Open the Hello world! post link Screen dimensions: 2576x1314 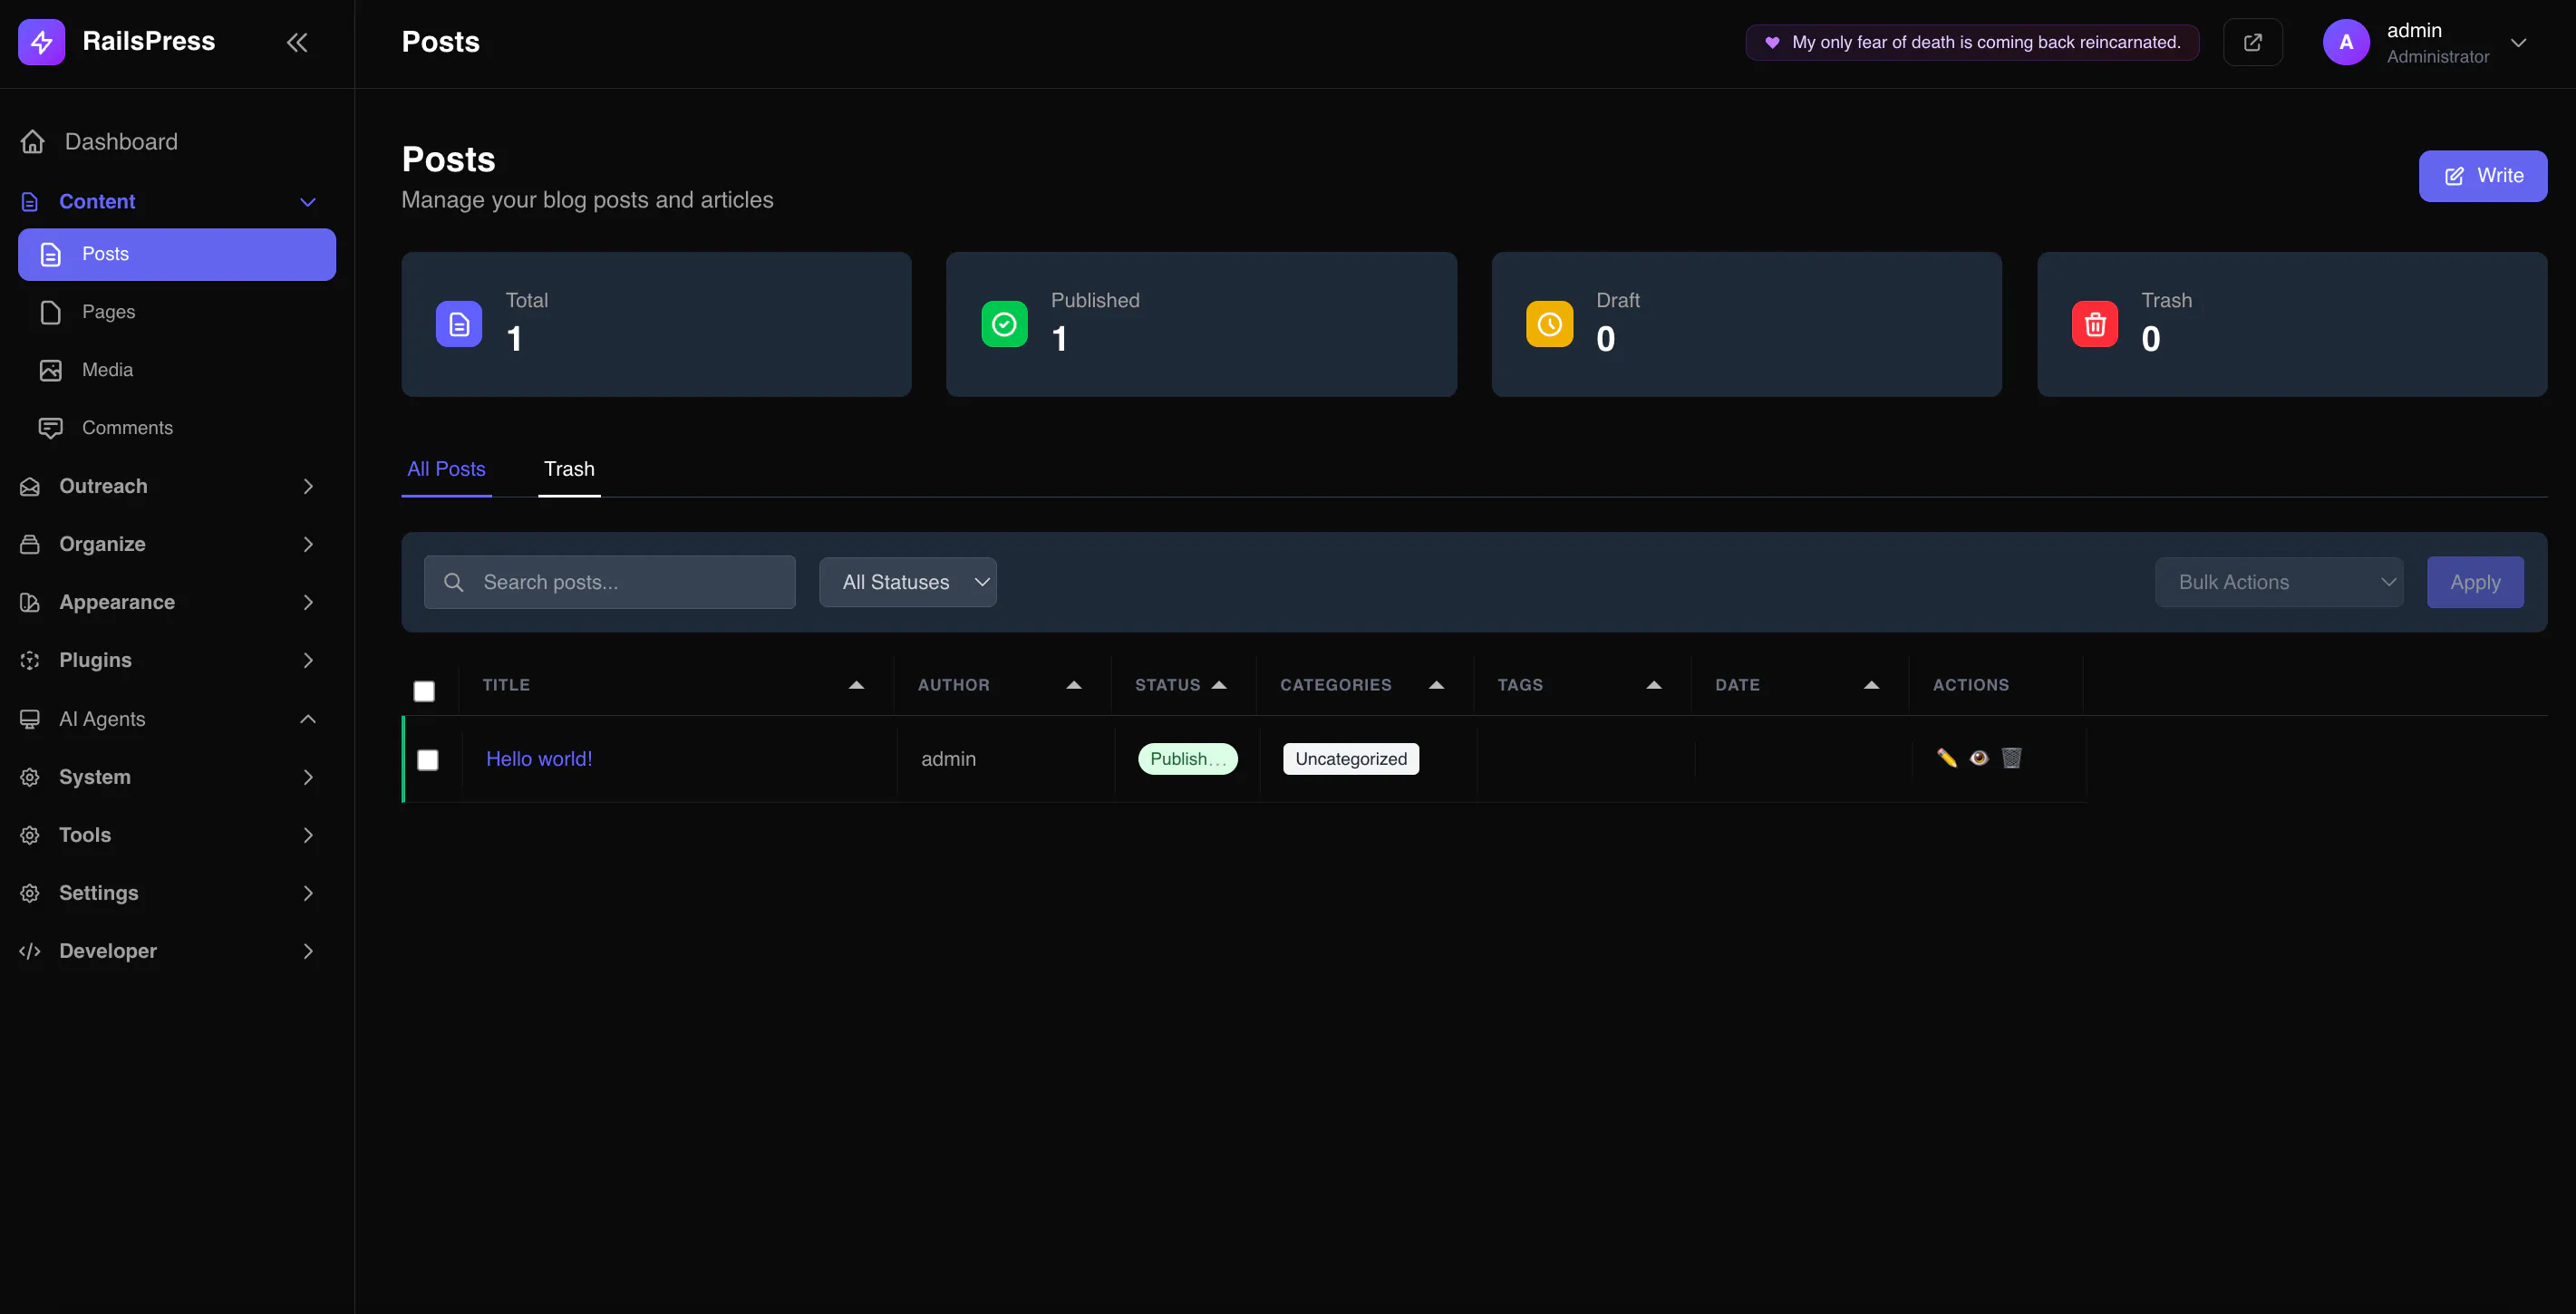(x=539, y=759)
